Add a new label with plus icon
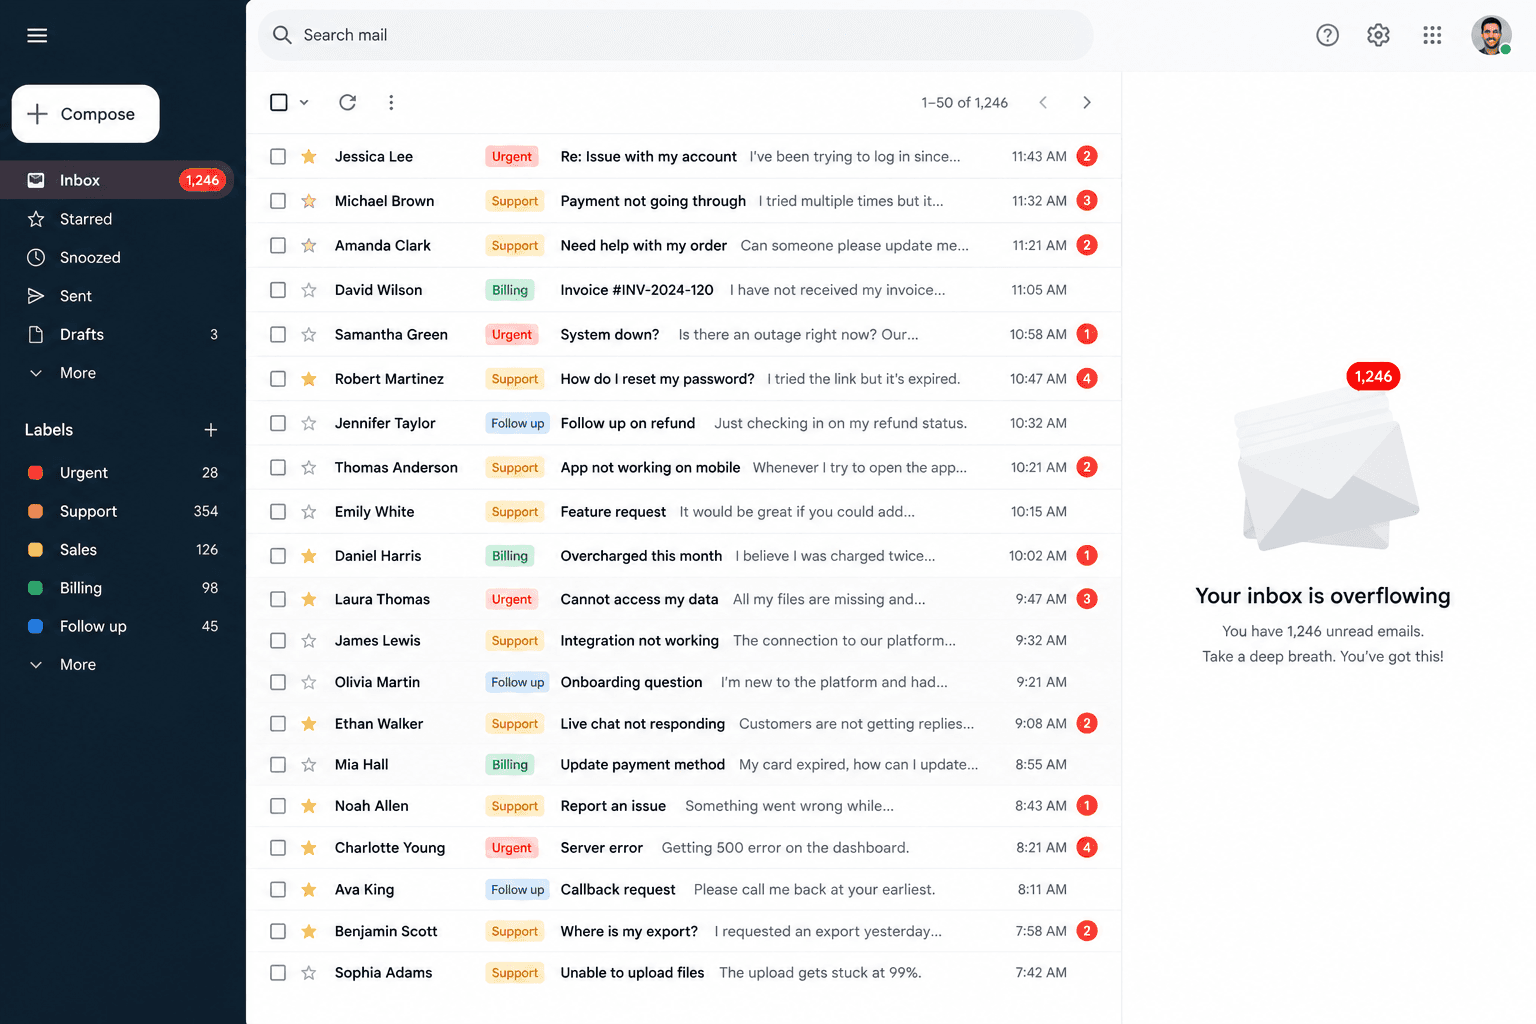The image size is (1536, 1024). (x=211, y=430)
